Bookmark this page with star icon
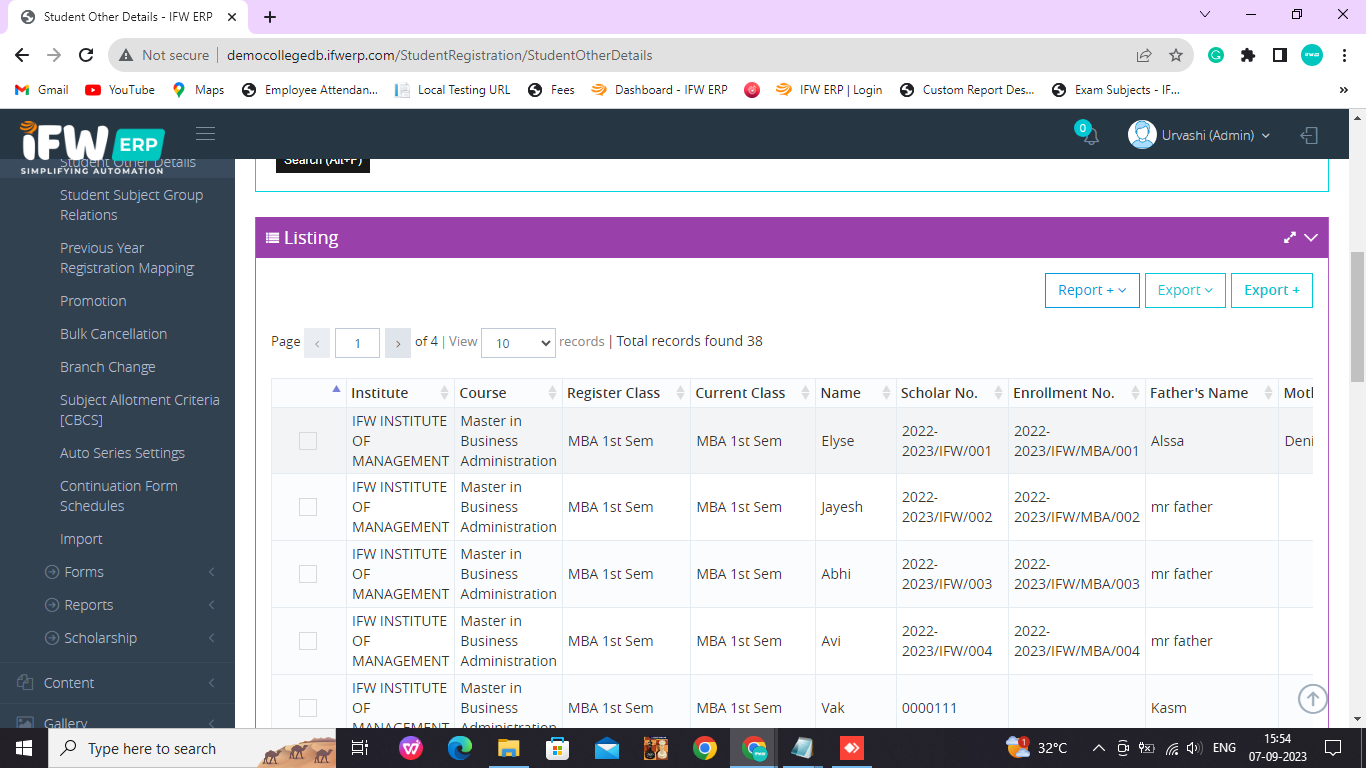The image size is (1366, 768). (1176, 55)
